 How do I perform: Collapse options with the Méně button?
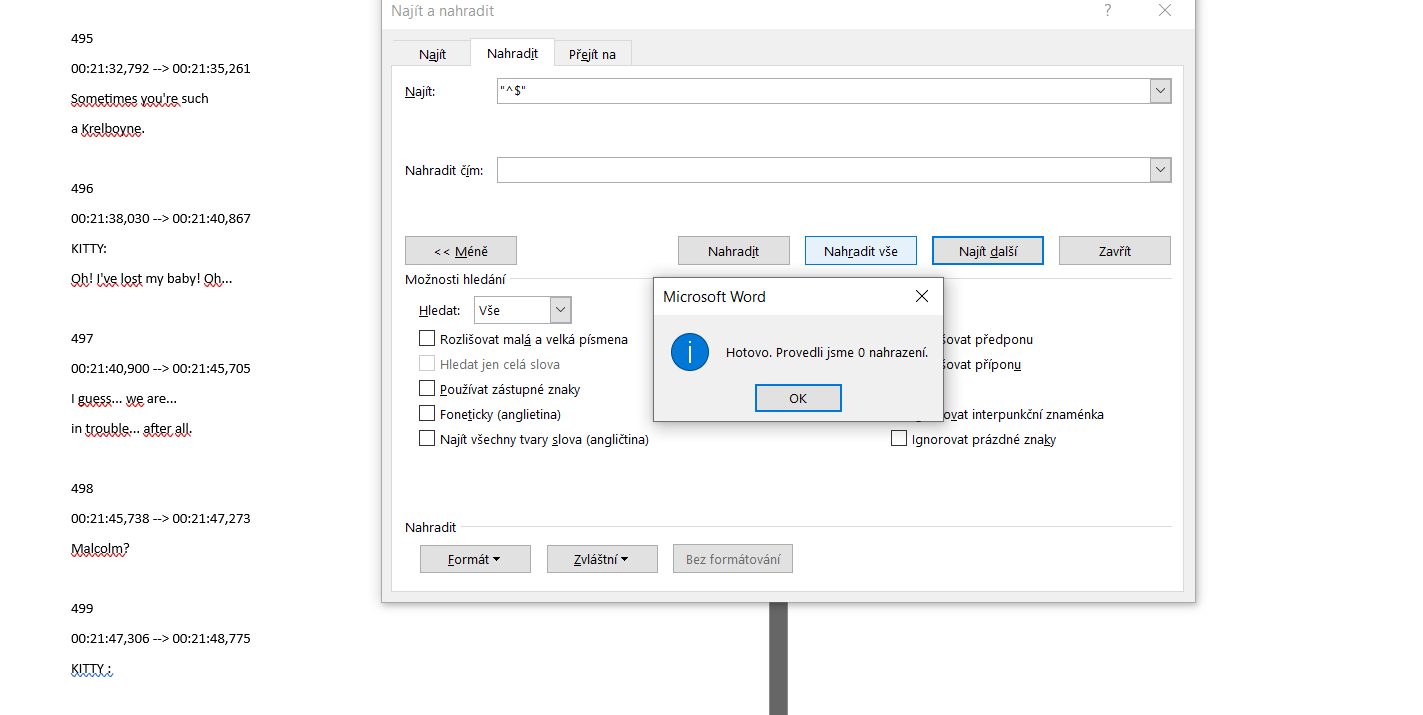[x=460, y=251]
